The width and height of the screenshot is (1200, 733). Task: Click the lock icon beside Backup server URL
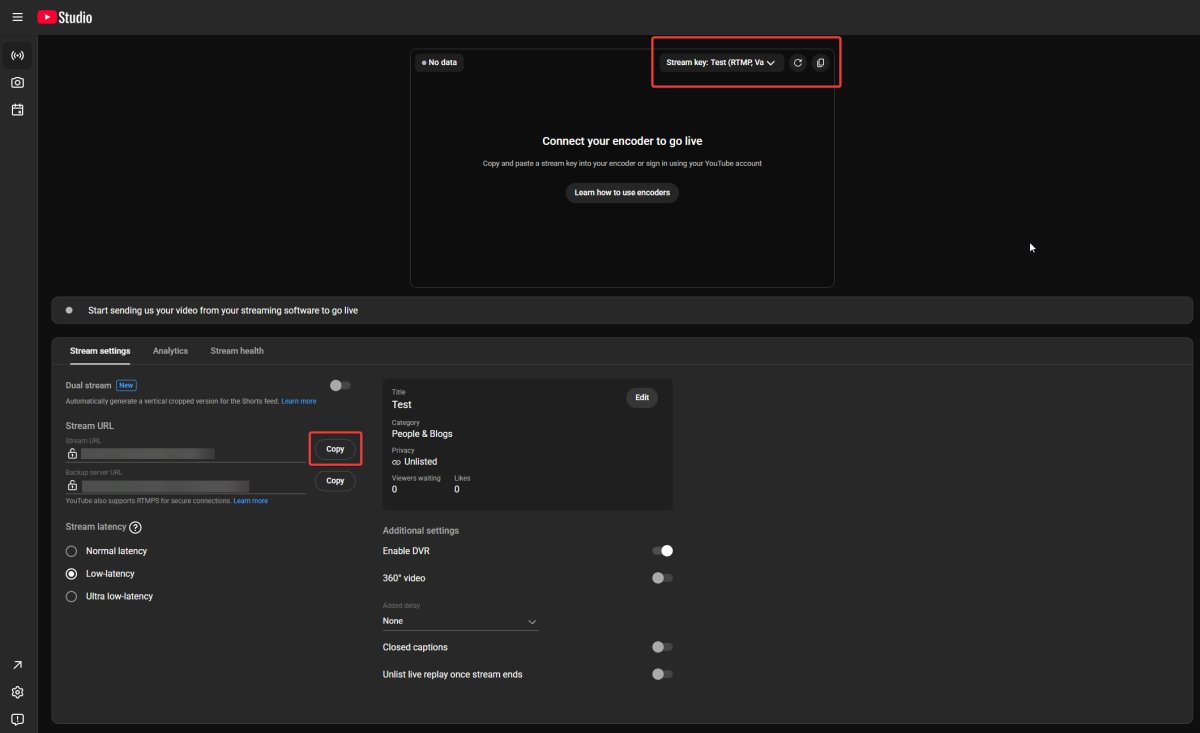tap(72, 485)
